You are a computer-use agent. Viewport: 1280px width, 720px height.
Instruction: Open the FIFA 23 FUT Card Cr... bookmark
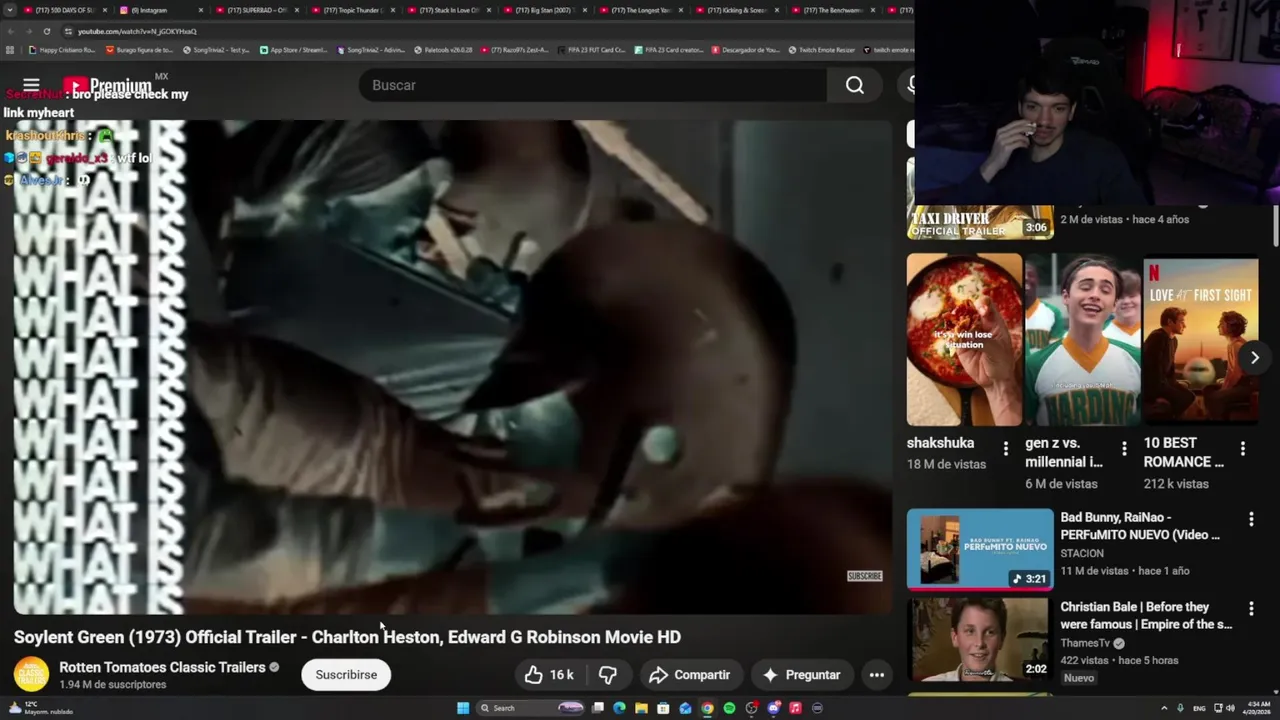coord(591,49)
